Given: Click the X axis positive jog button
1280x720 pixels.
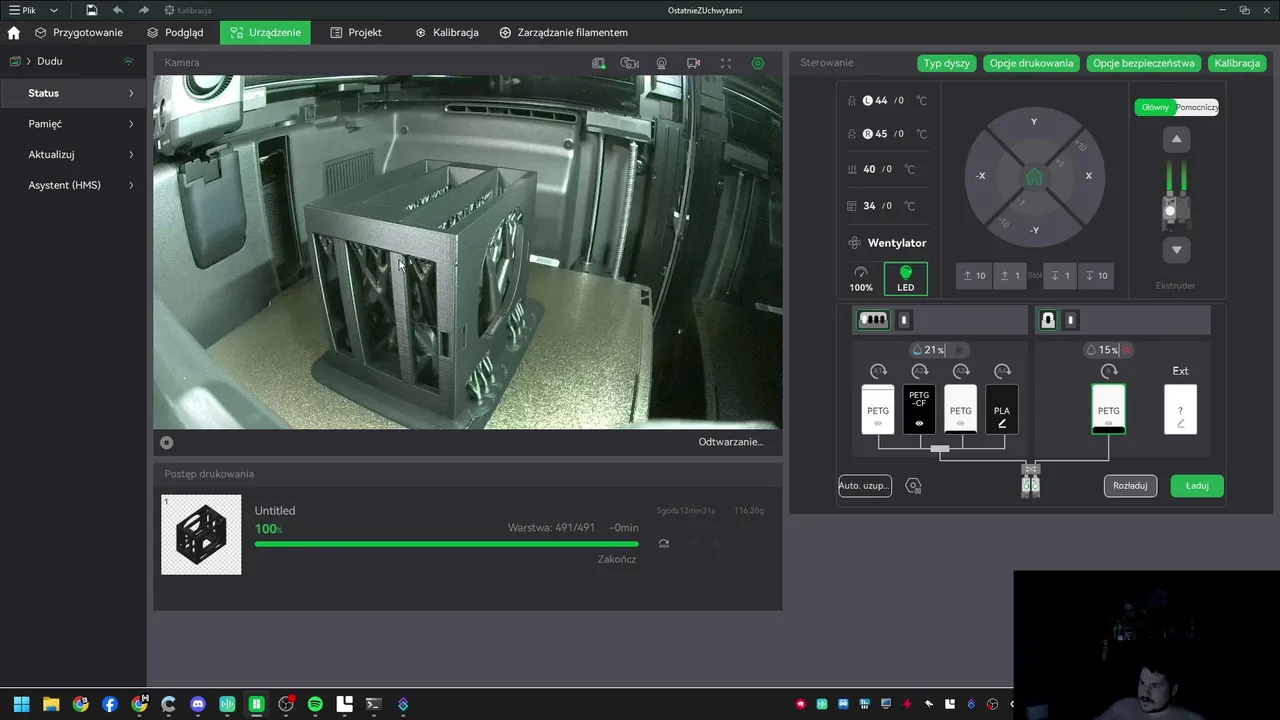Looking at the screenshot, I should pos(1088,176).
